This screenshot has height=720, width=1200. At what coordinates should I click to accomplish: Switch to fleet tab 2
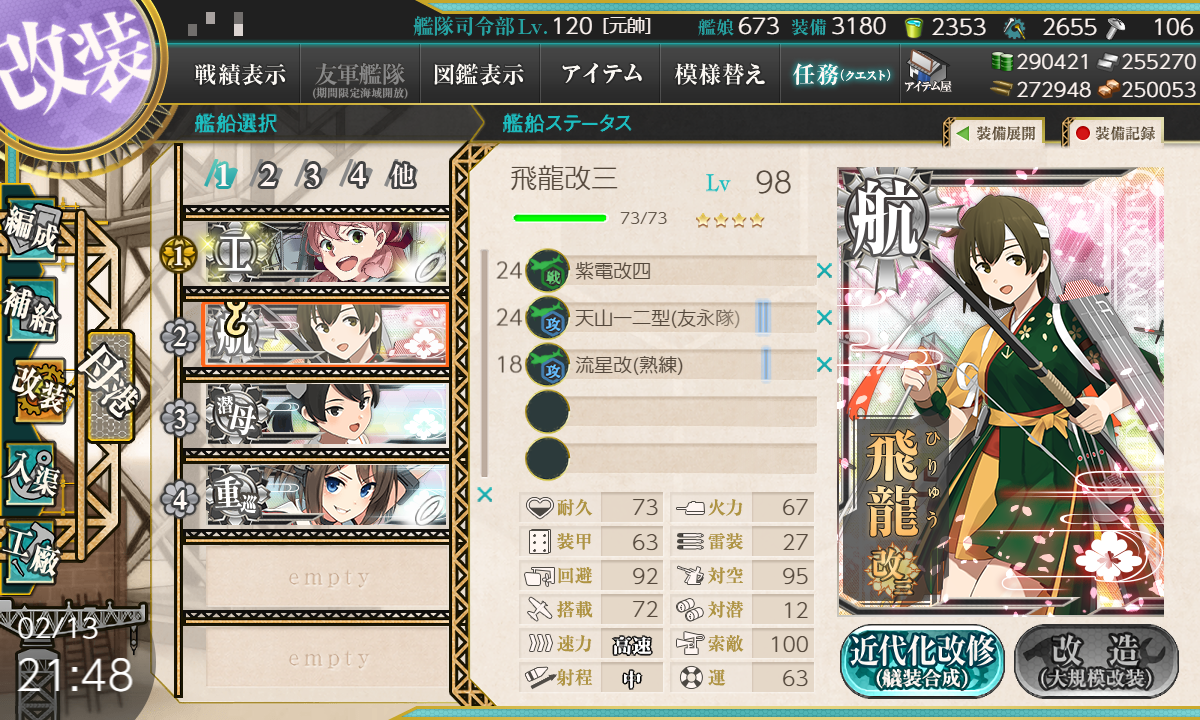267,176
